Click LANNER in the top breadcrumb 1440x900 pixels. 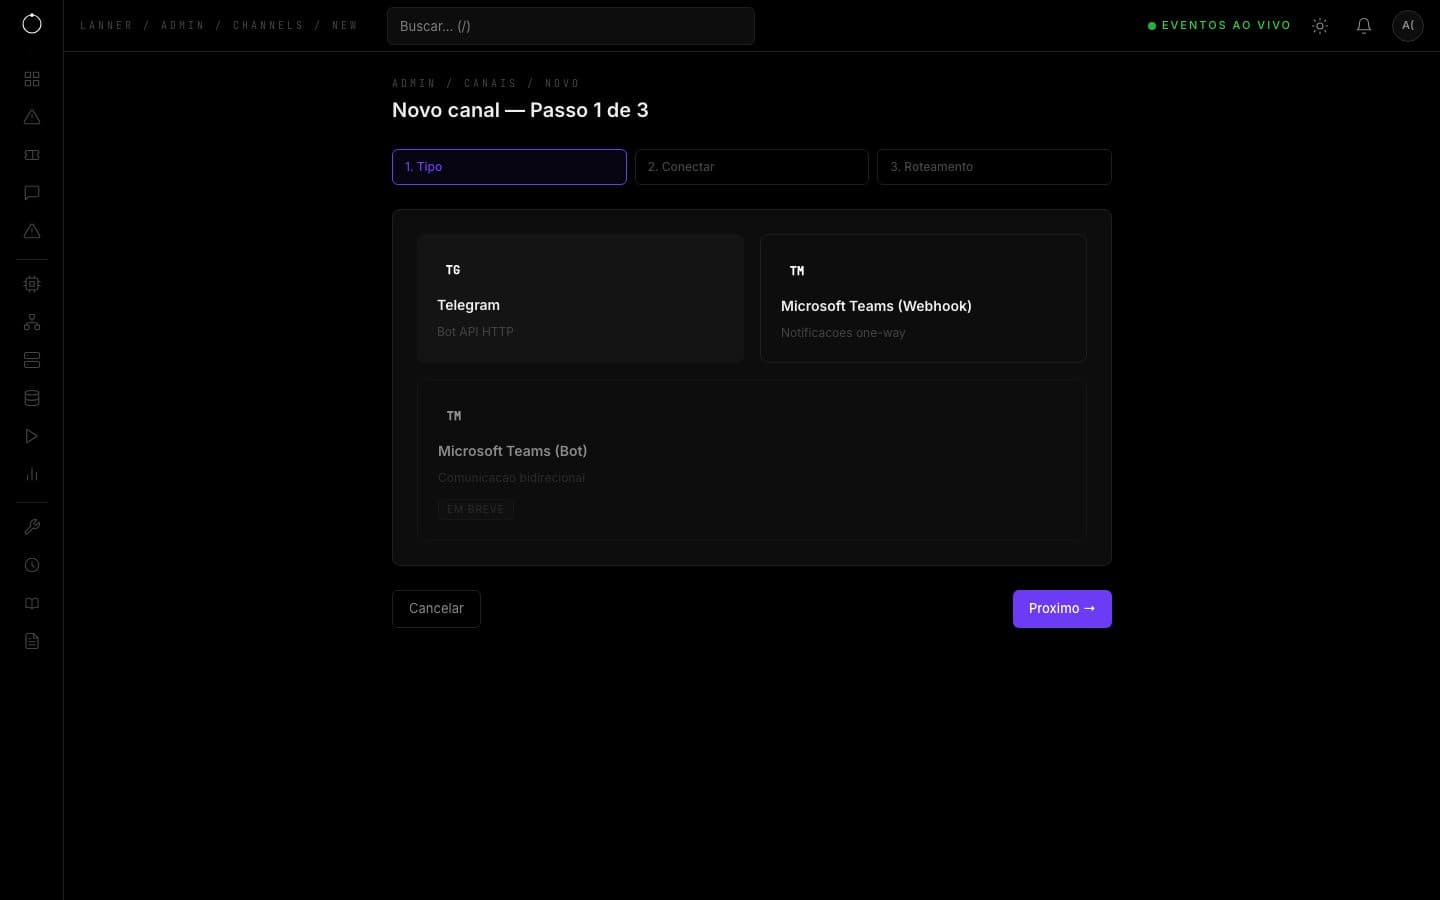coord(106,25)
